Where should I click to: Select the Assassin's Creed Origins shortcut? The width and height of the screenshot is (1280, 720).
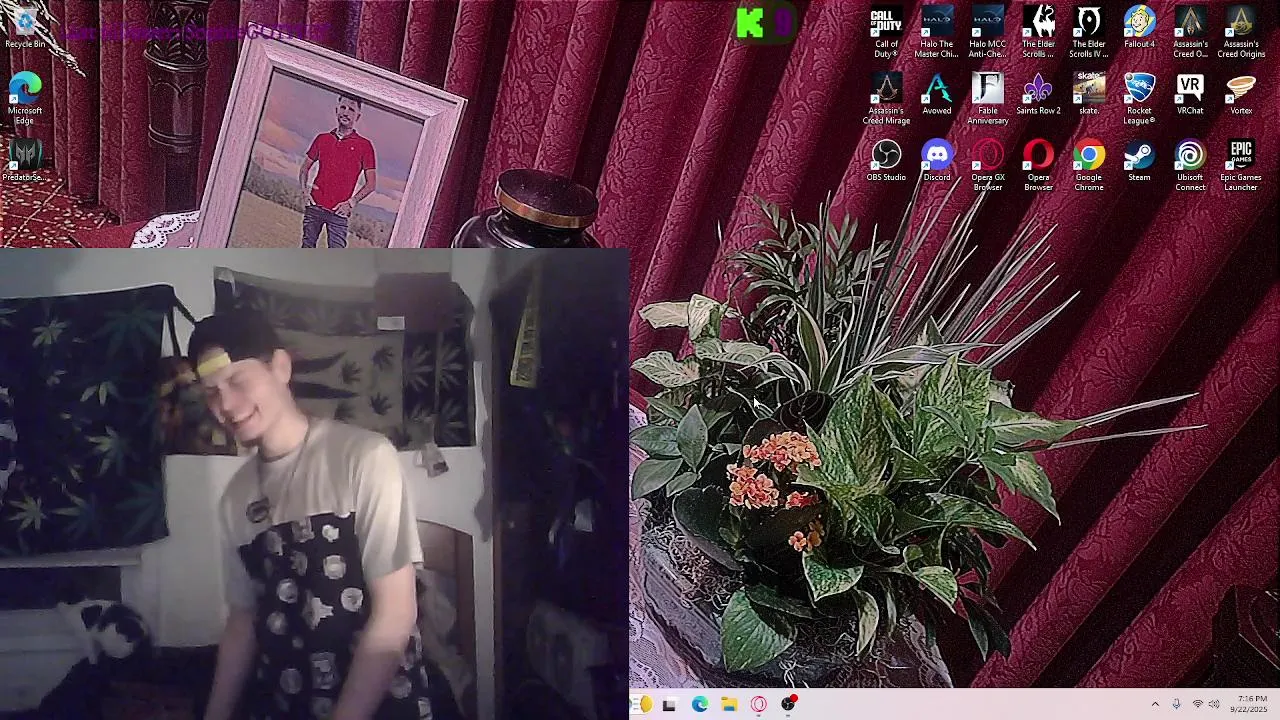(1241, 30)
